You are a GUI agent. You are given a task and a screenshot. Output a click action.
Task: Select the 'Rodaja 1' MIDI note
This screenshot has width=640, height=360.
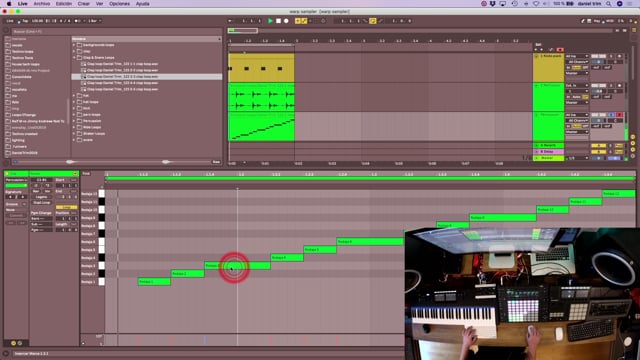pos(154,282)
